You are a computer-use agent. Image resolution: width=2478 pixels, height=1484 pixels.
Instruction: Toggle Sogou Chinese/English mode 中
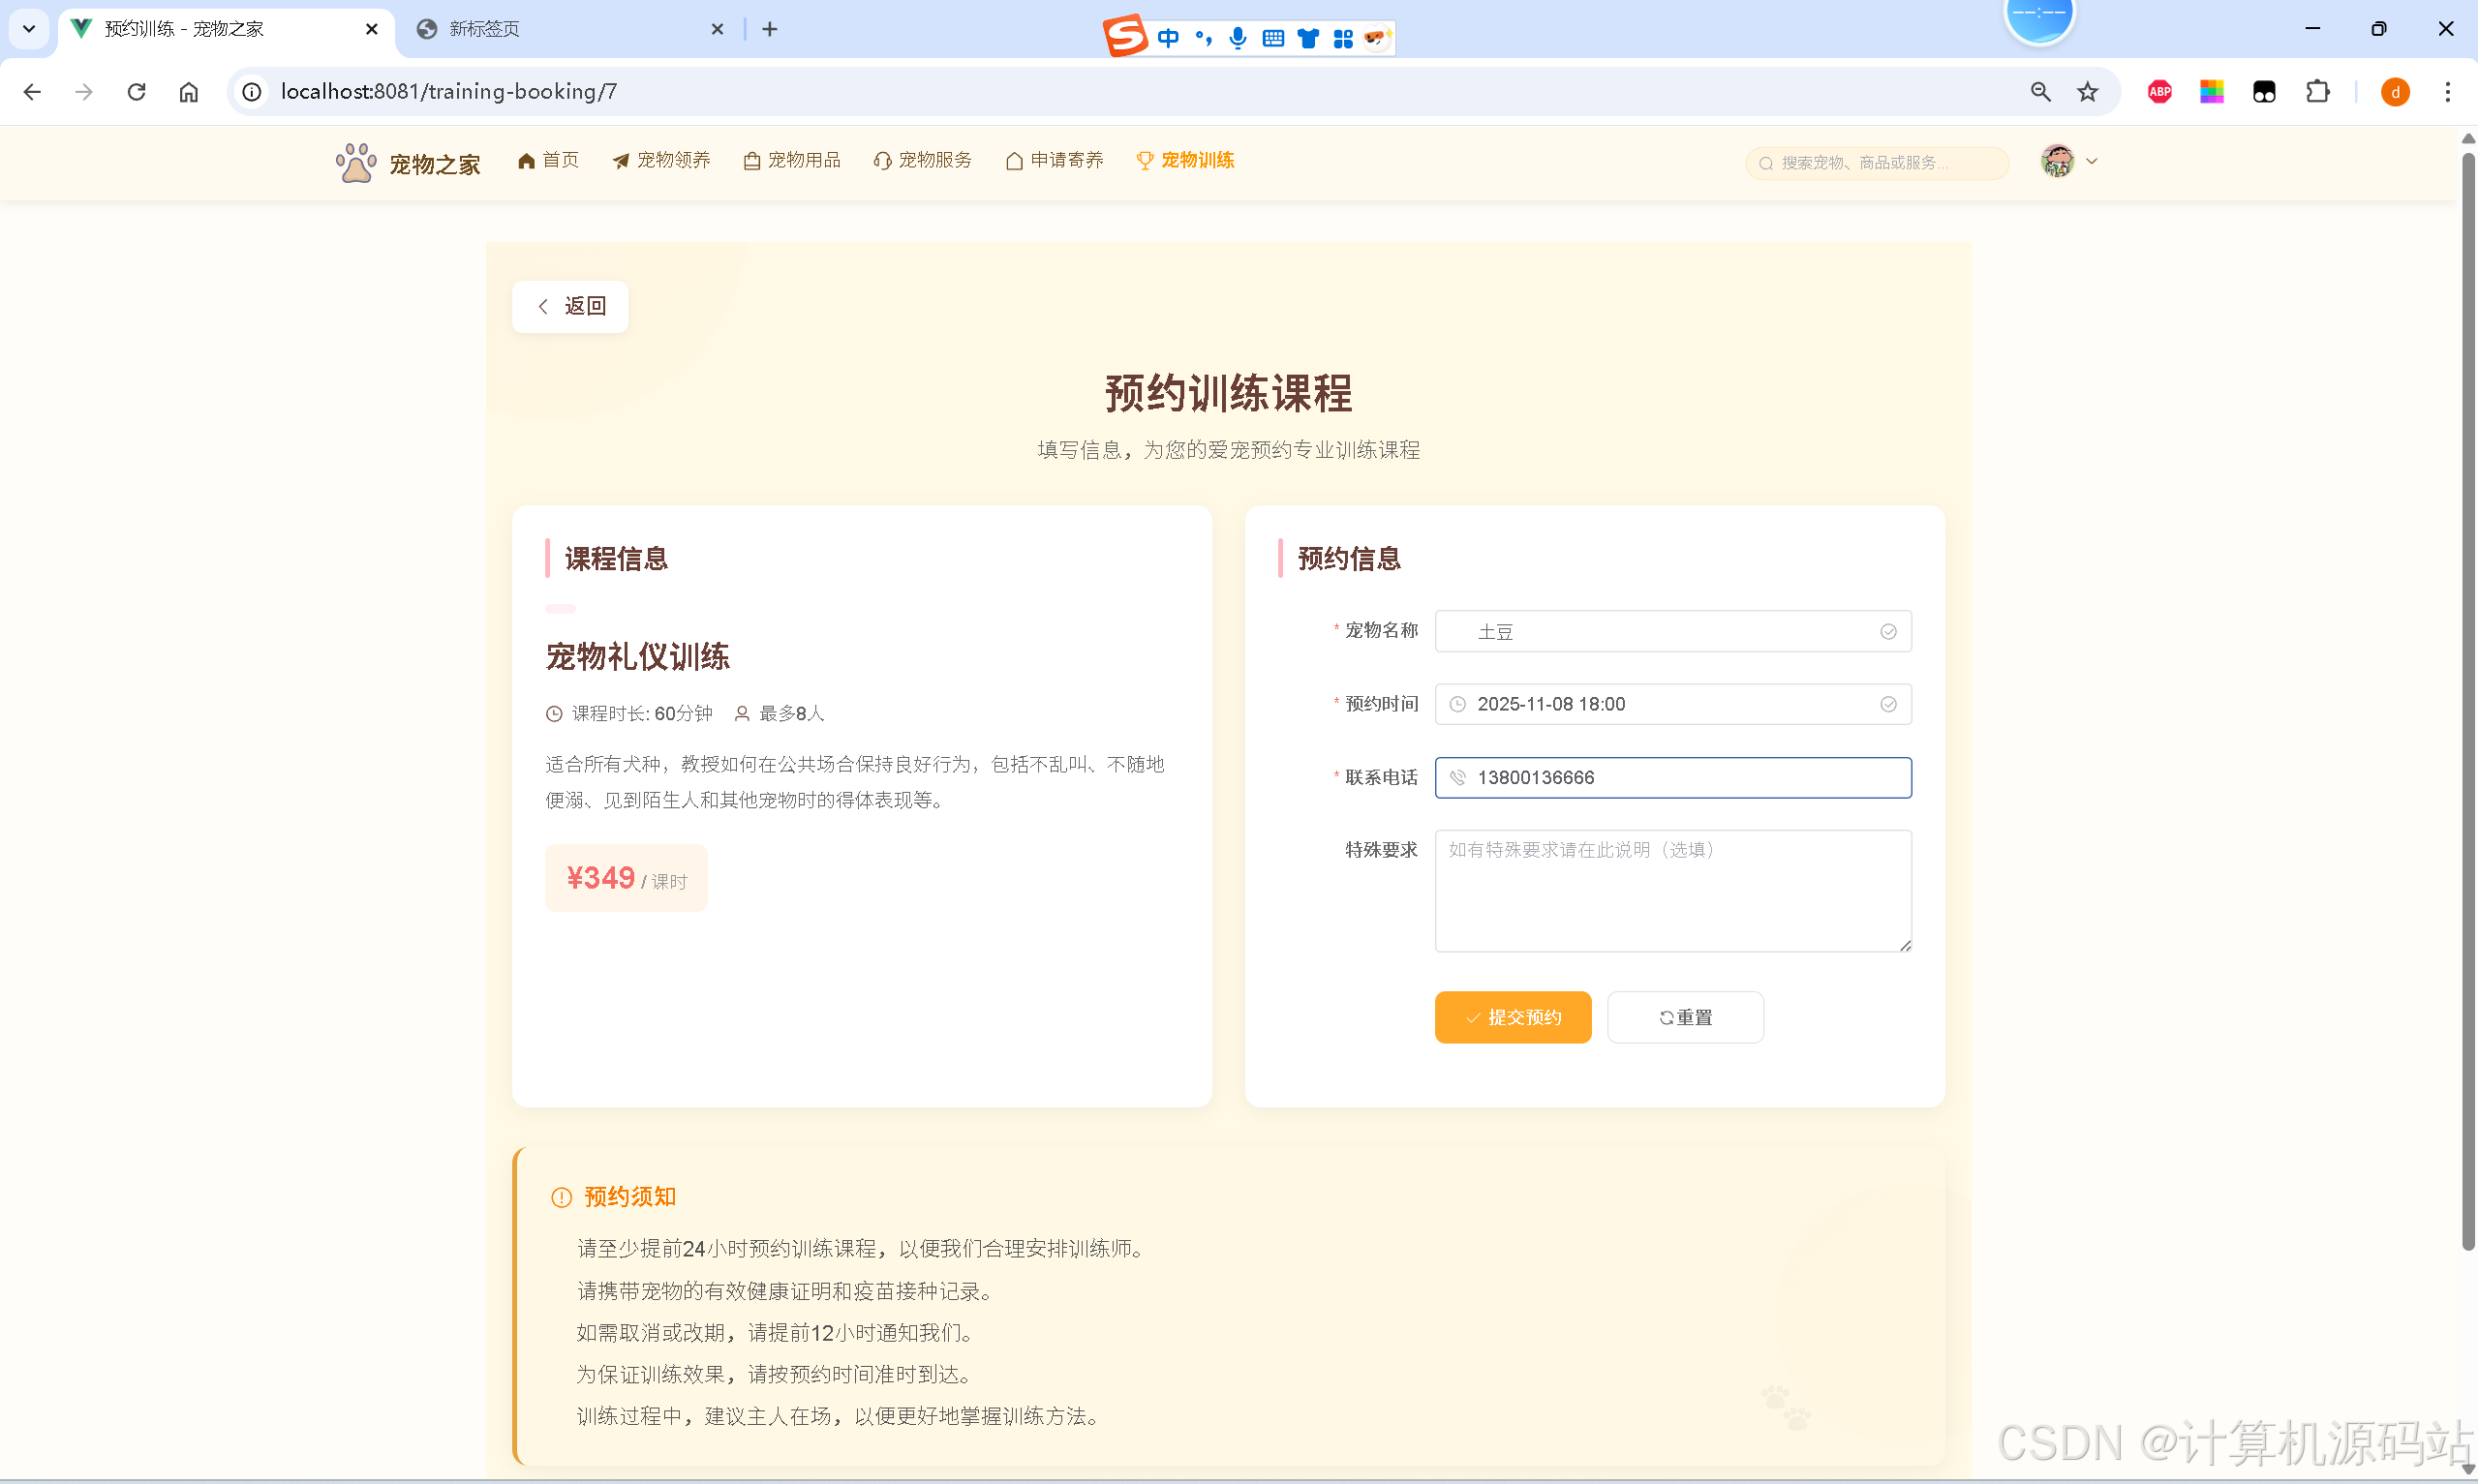click(1168, 38)
